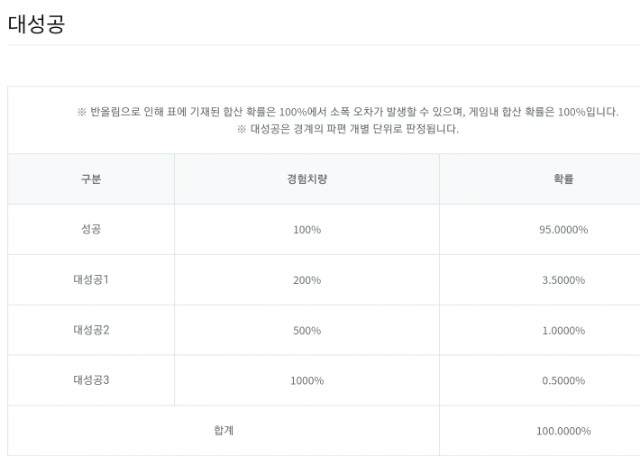Click the 100% experience value cell
Image resolution: width=640 pixels, height=456 pixels.
click(306, 230)
